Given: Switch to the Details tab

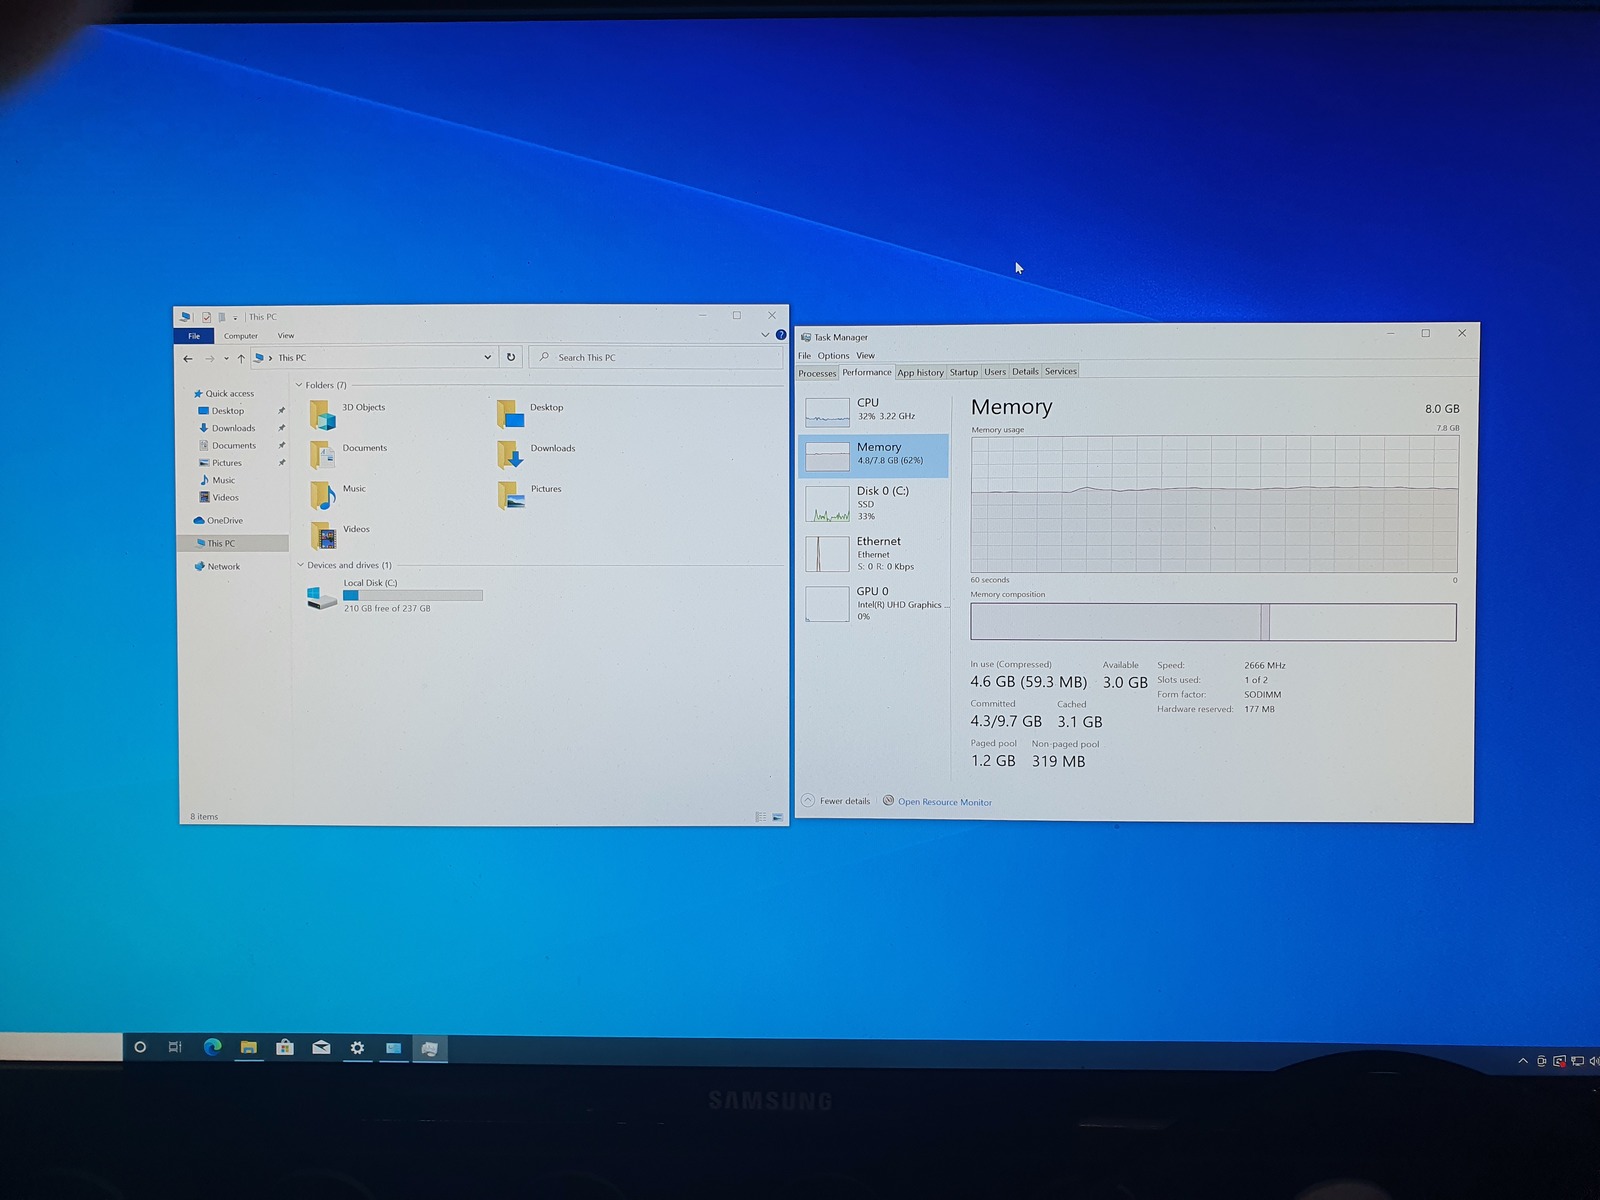Looking at the screenshot, I should 1025,371.
